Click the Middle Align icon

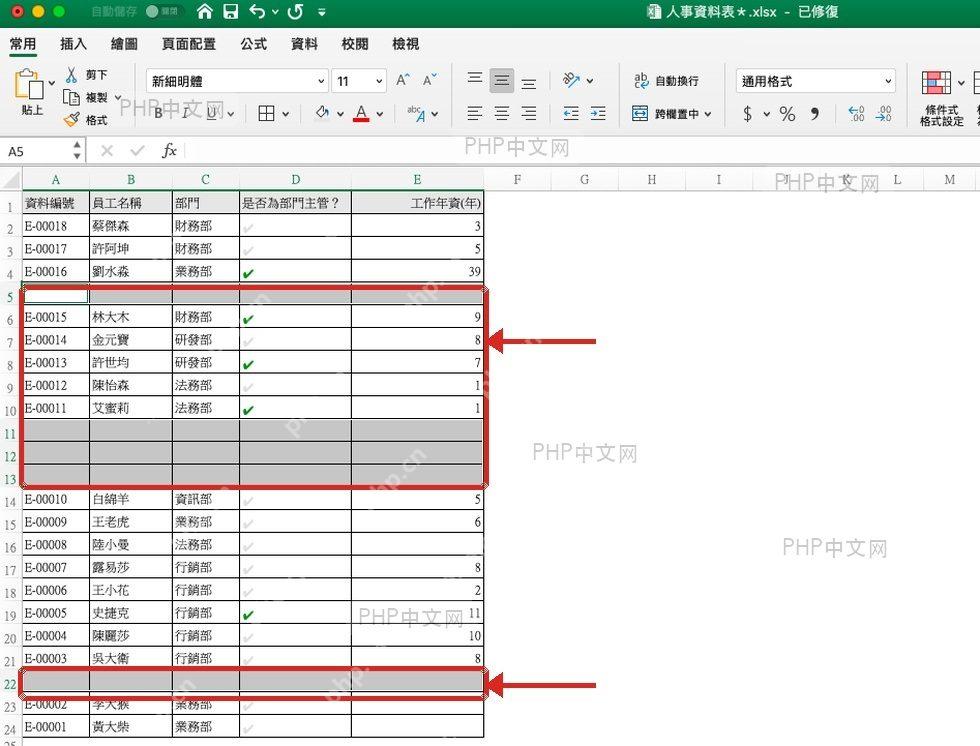(502, 80)
